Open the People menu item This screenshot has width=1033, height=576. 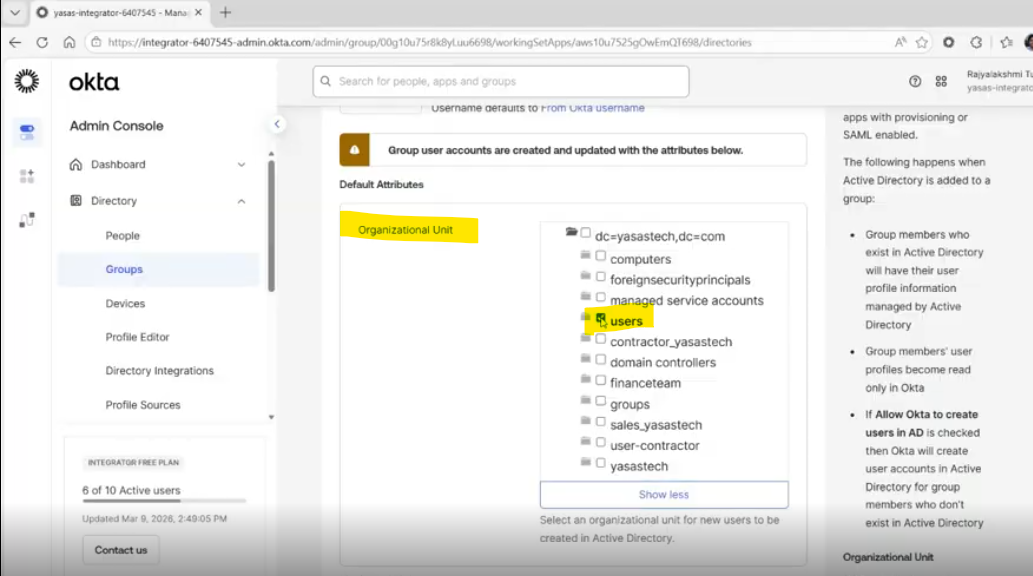coord(123,236)
